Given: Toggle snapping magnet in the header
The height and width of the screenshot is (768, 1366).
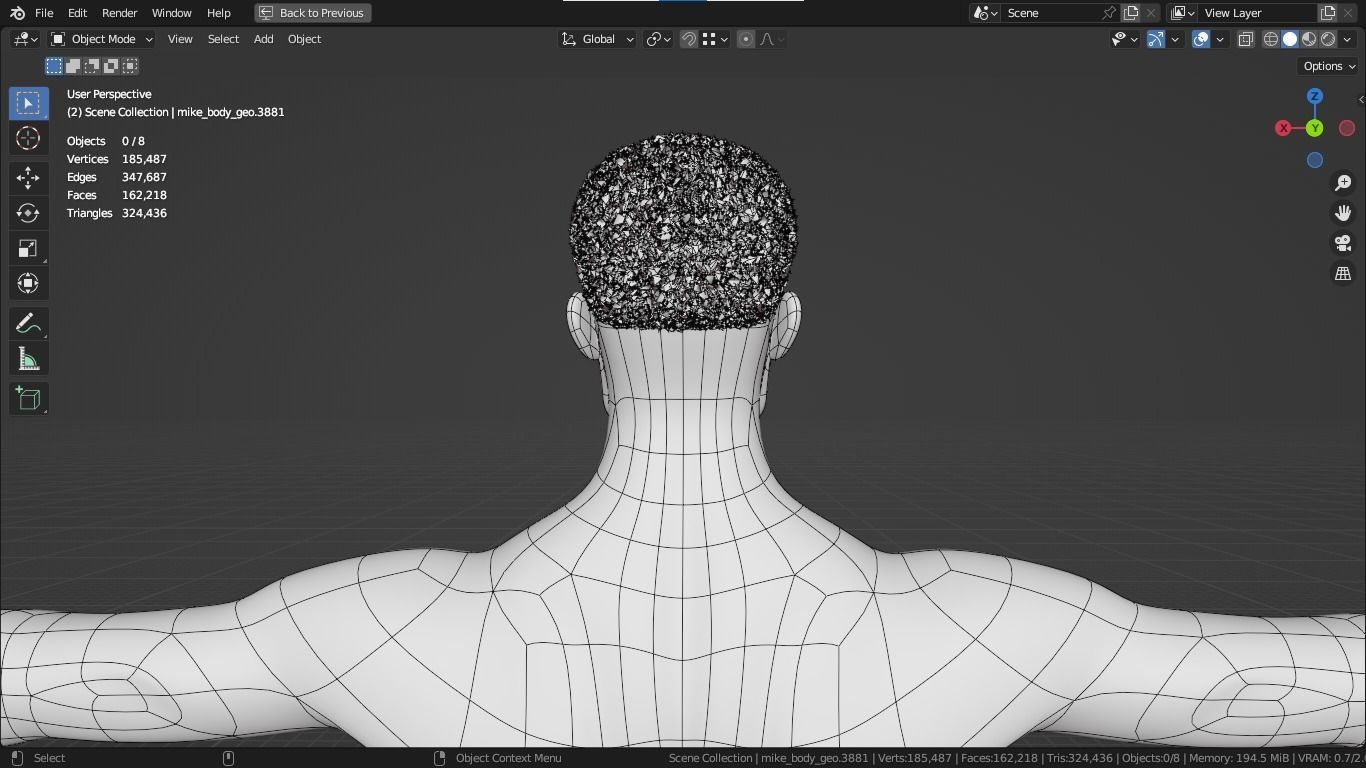Looking at the screenshot, I should [x=689, y=39].
